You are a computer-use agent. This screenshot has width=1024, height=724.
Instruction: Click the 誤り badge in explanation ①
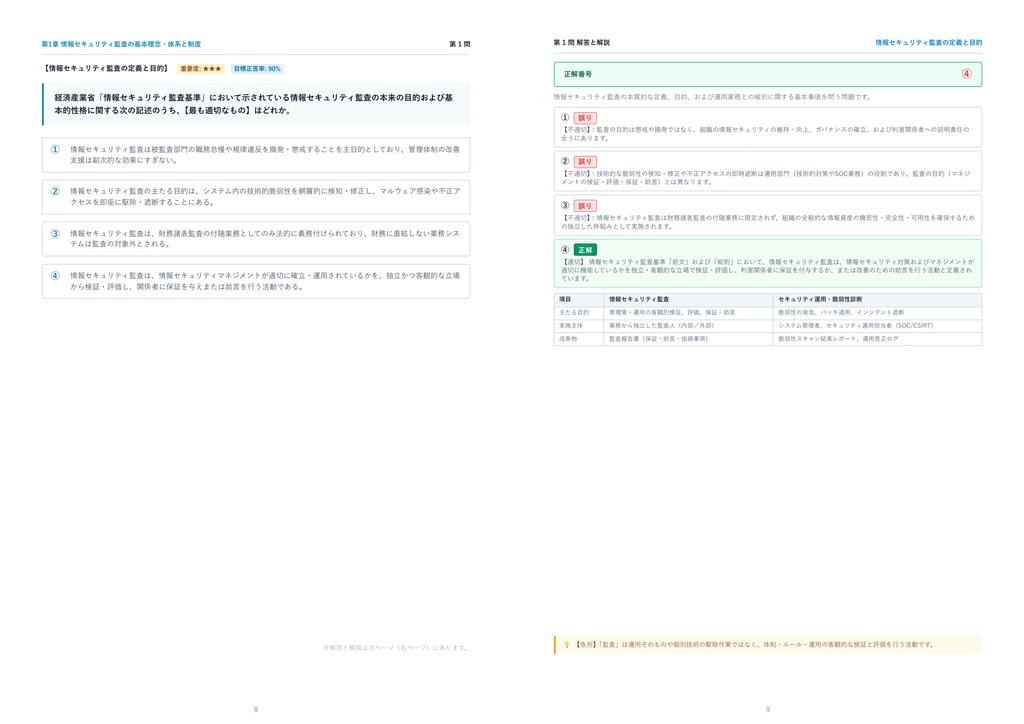(x=585, y=118)
